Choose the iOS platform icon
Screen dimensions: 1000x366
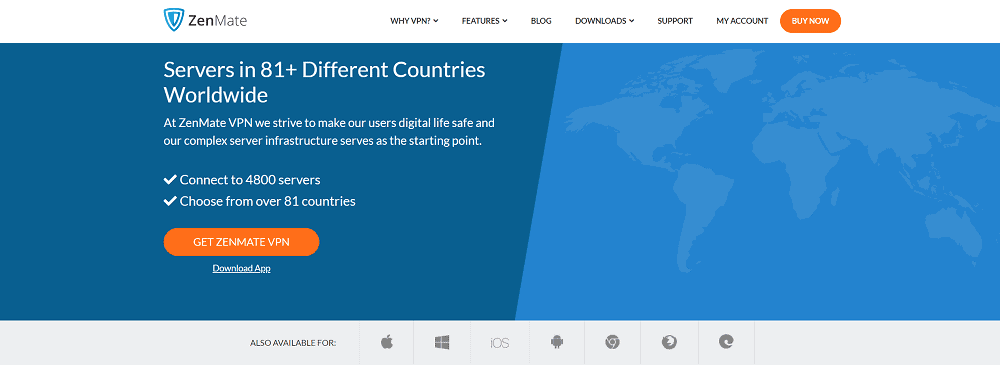500,343
